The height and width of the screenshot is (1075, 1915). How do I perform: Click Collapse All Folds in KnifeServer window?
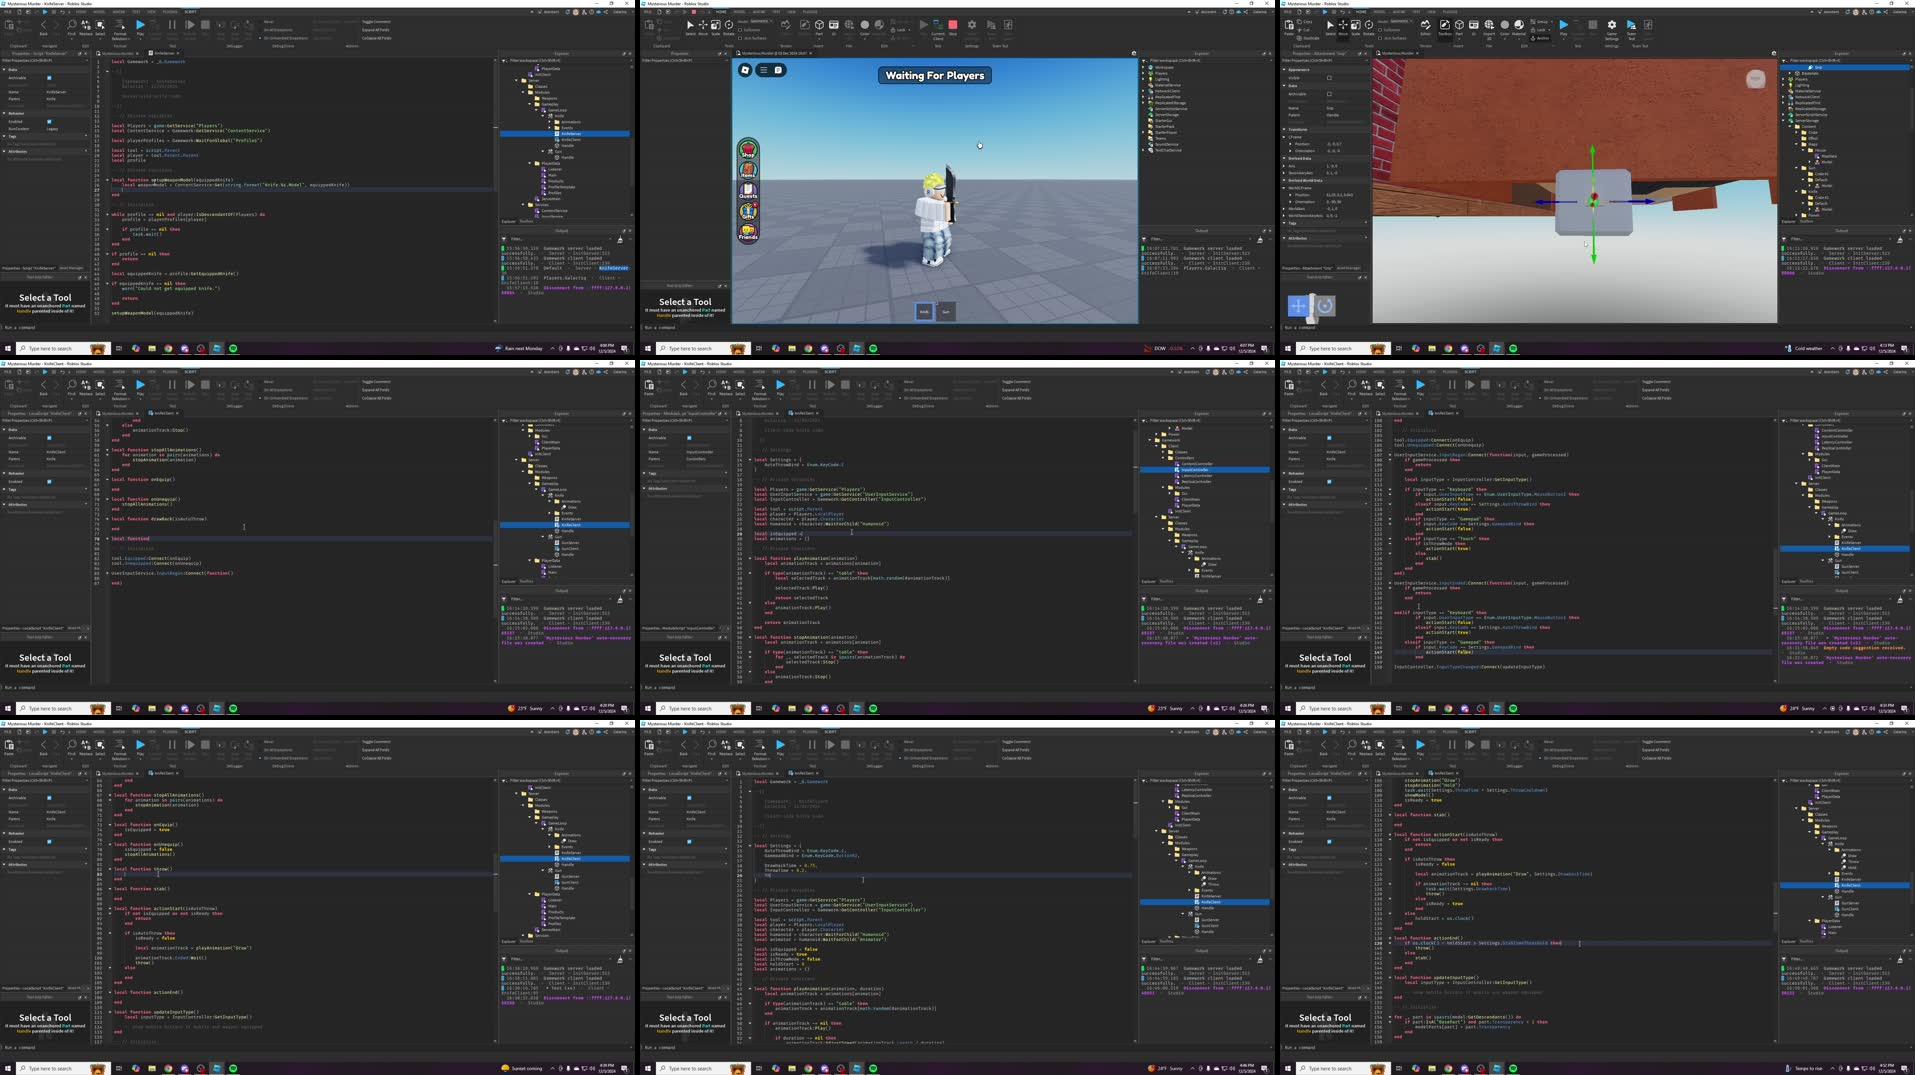tap(376, 38)
